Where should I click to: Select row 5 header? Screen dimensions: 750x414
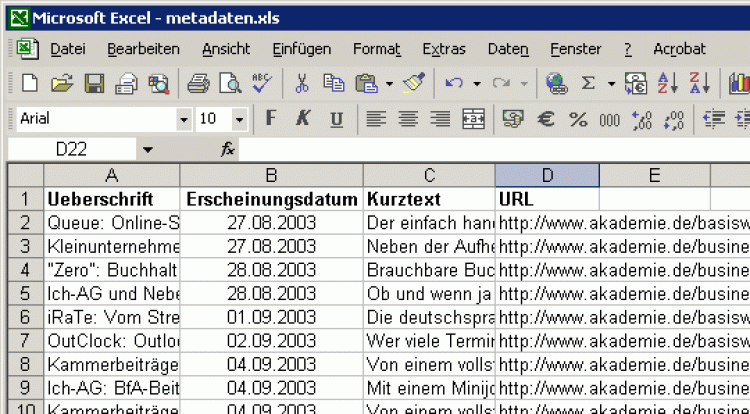[x=26, y=294]
